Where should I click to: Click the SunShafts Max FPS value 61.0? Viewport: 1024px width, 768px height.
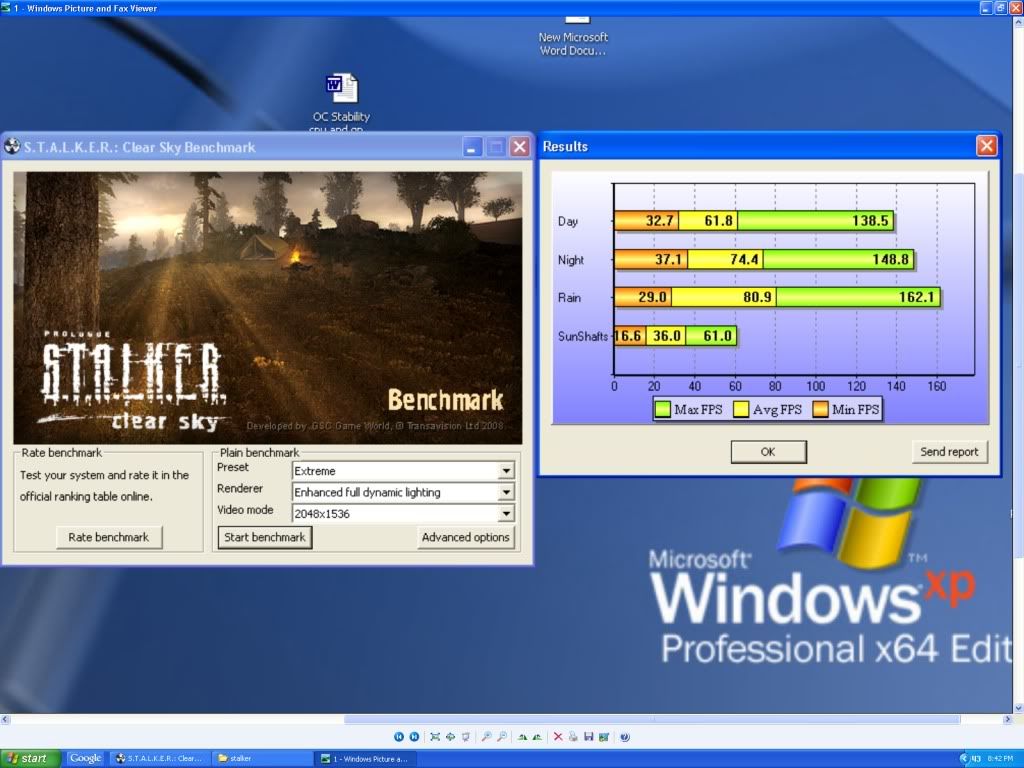pos(717,336)
